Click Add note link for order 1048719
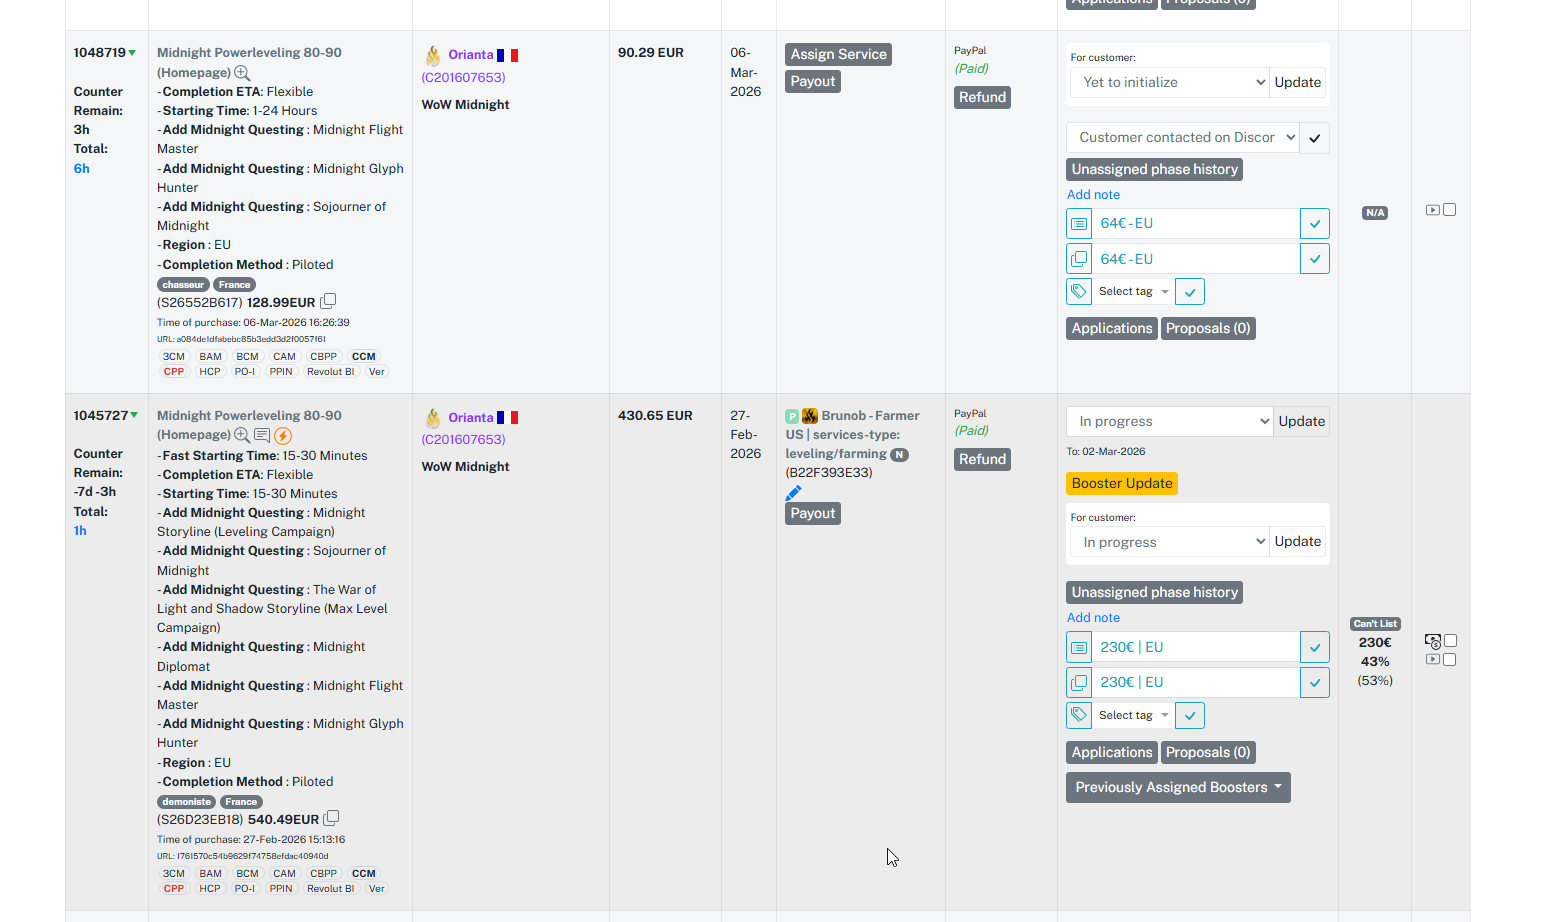The width and height of the screenshot is (1542, 922). pyautogui.click(x=1093, y=195)
